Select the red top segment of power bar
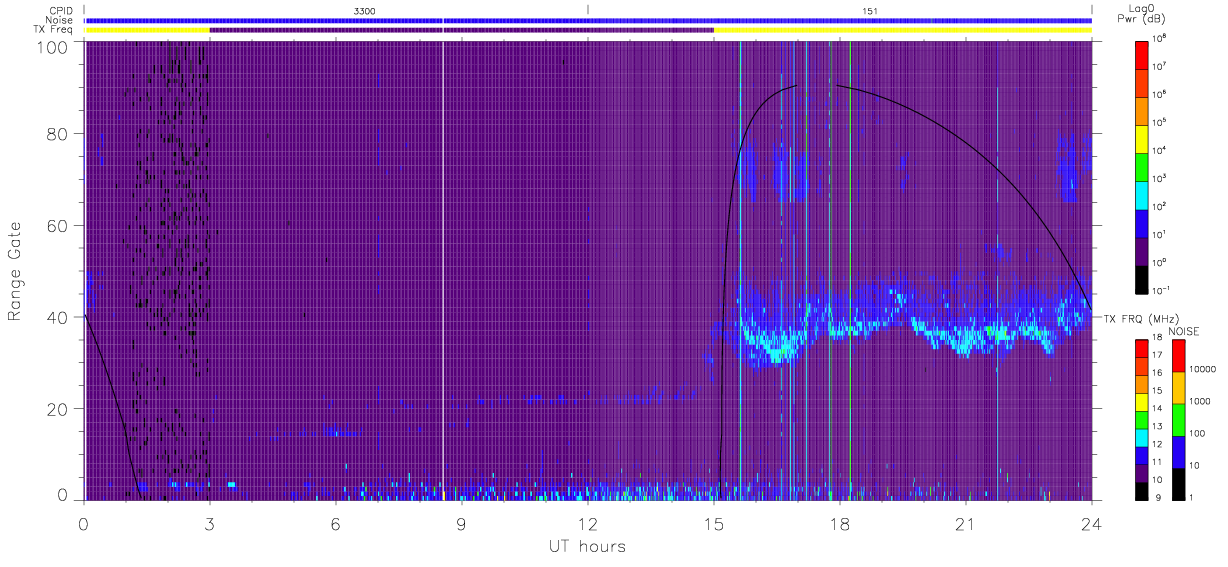The height and width of the screenshot is (567, 1228). [1143, 54]
